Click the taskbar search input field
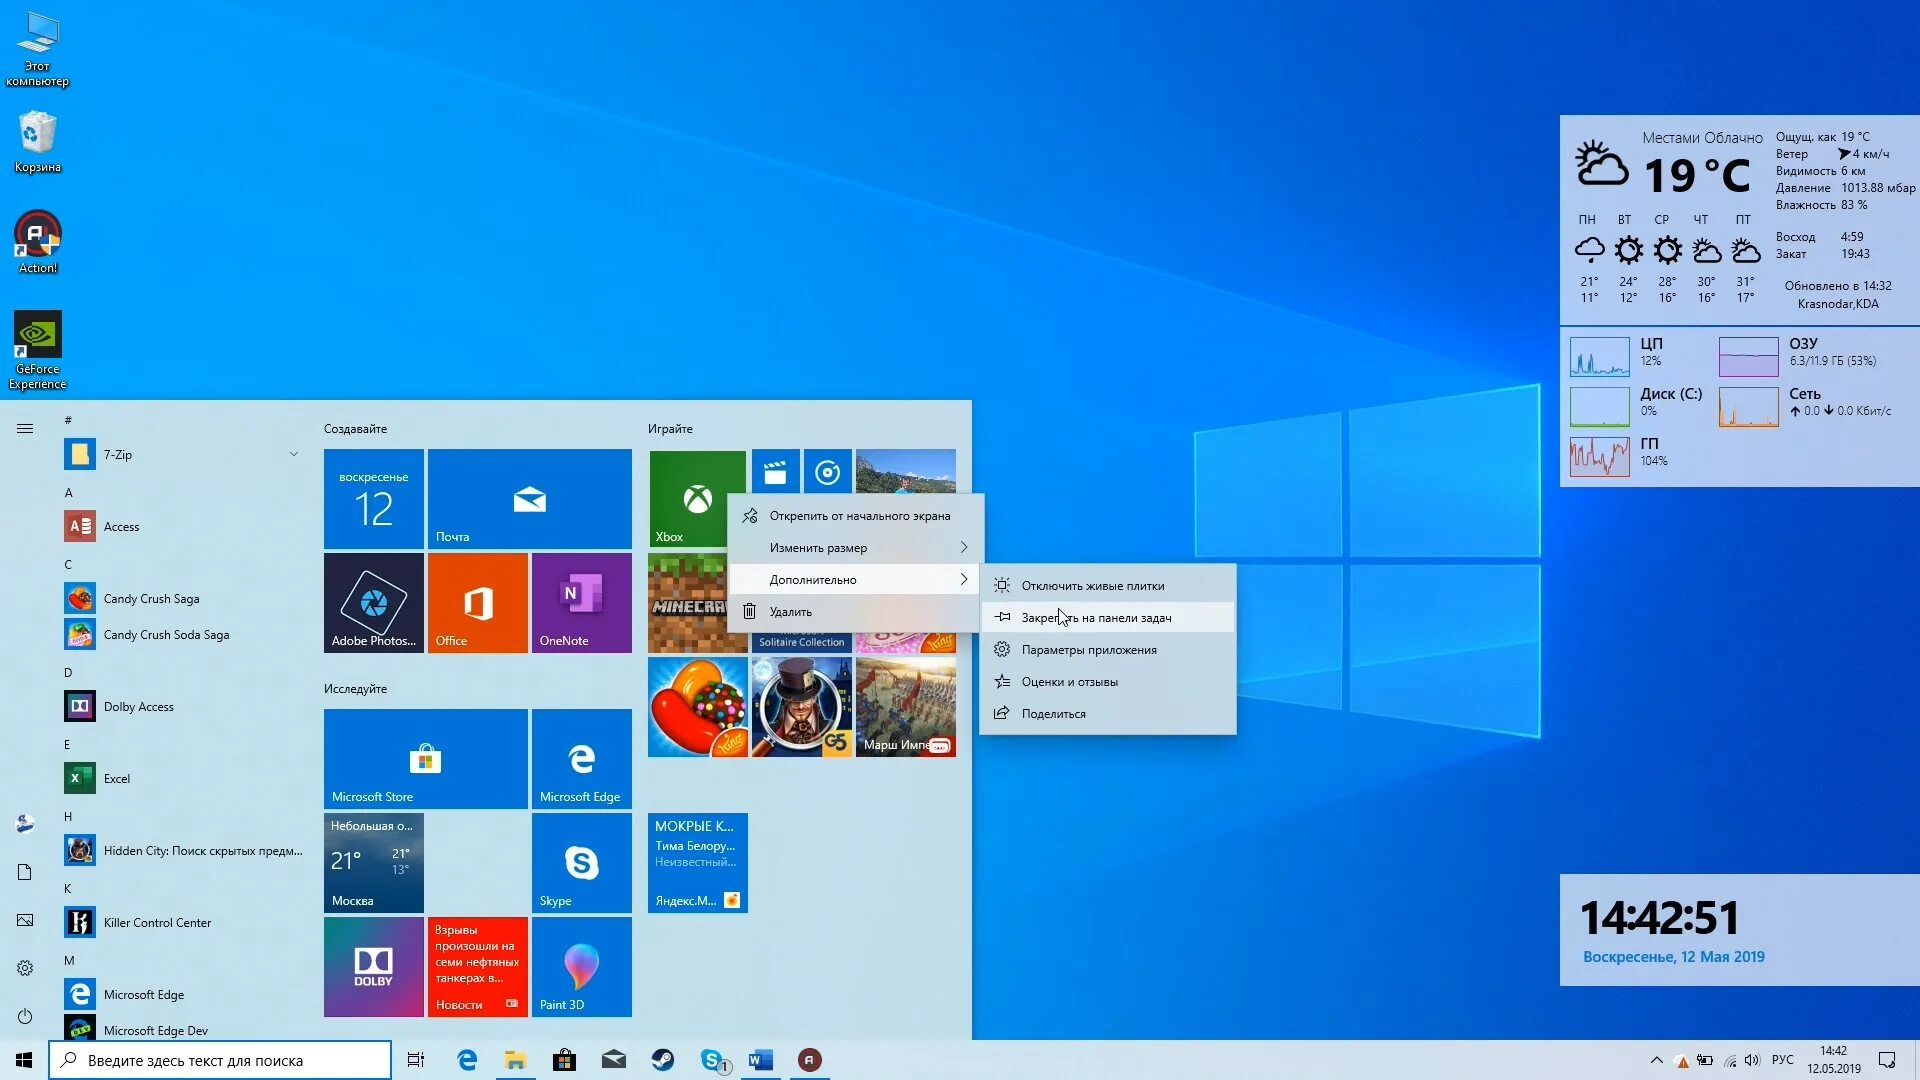Screen dimensions: 1920x1080 pyautogui.click(x=220, y=1060)
